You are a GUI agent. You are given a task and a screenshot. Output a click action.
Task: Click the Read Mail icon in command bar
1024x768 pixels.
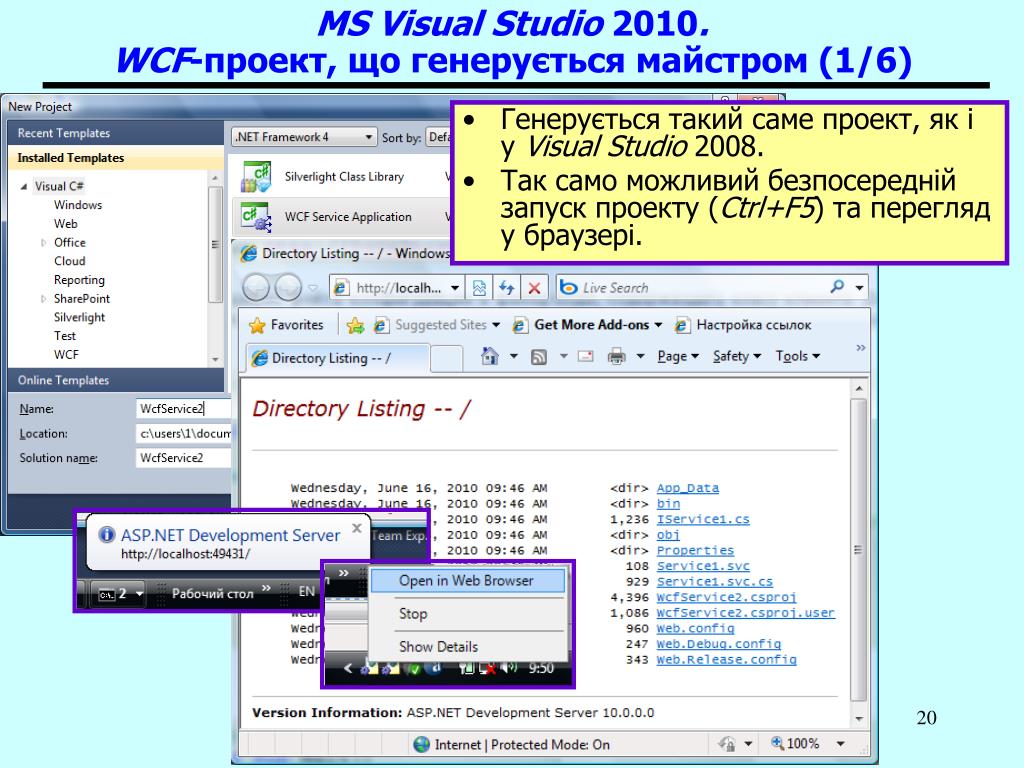[x=586, y=357]
